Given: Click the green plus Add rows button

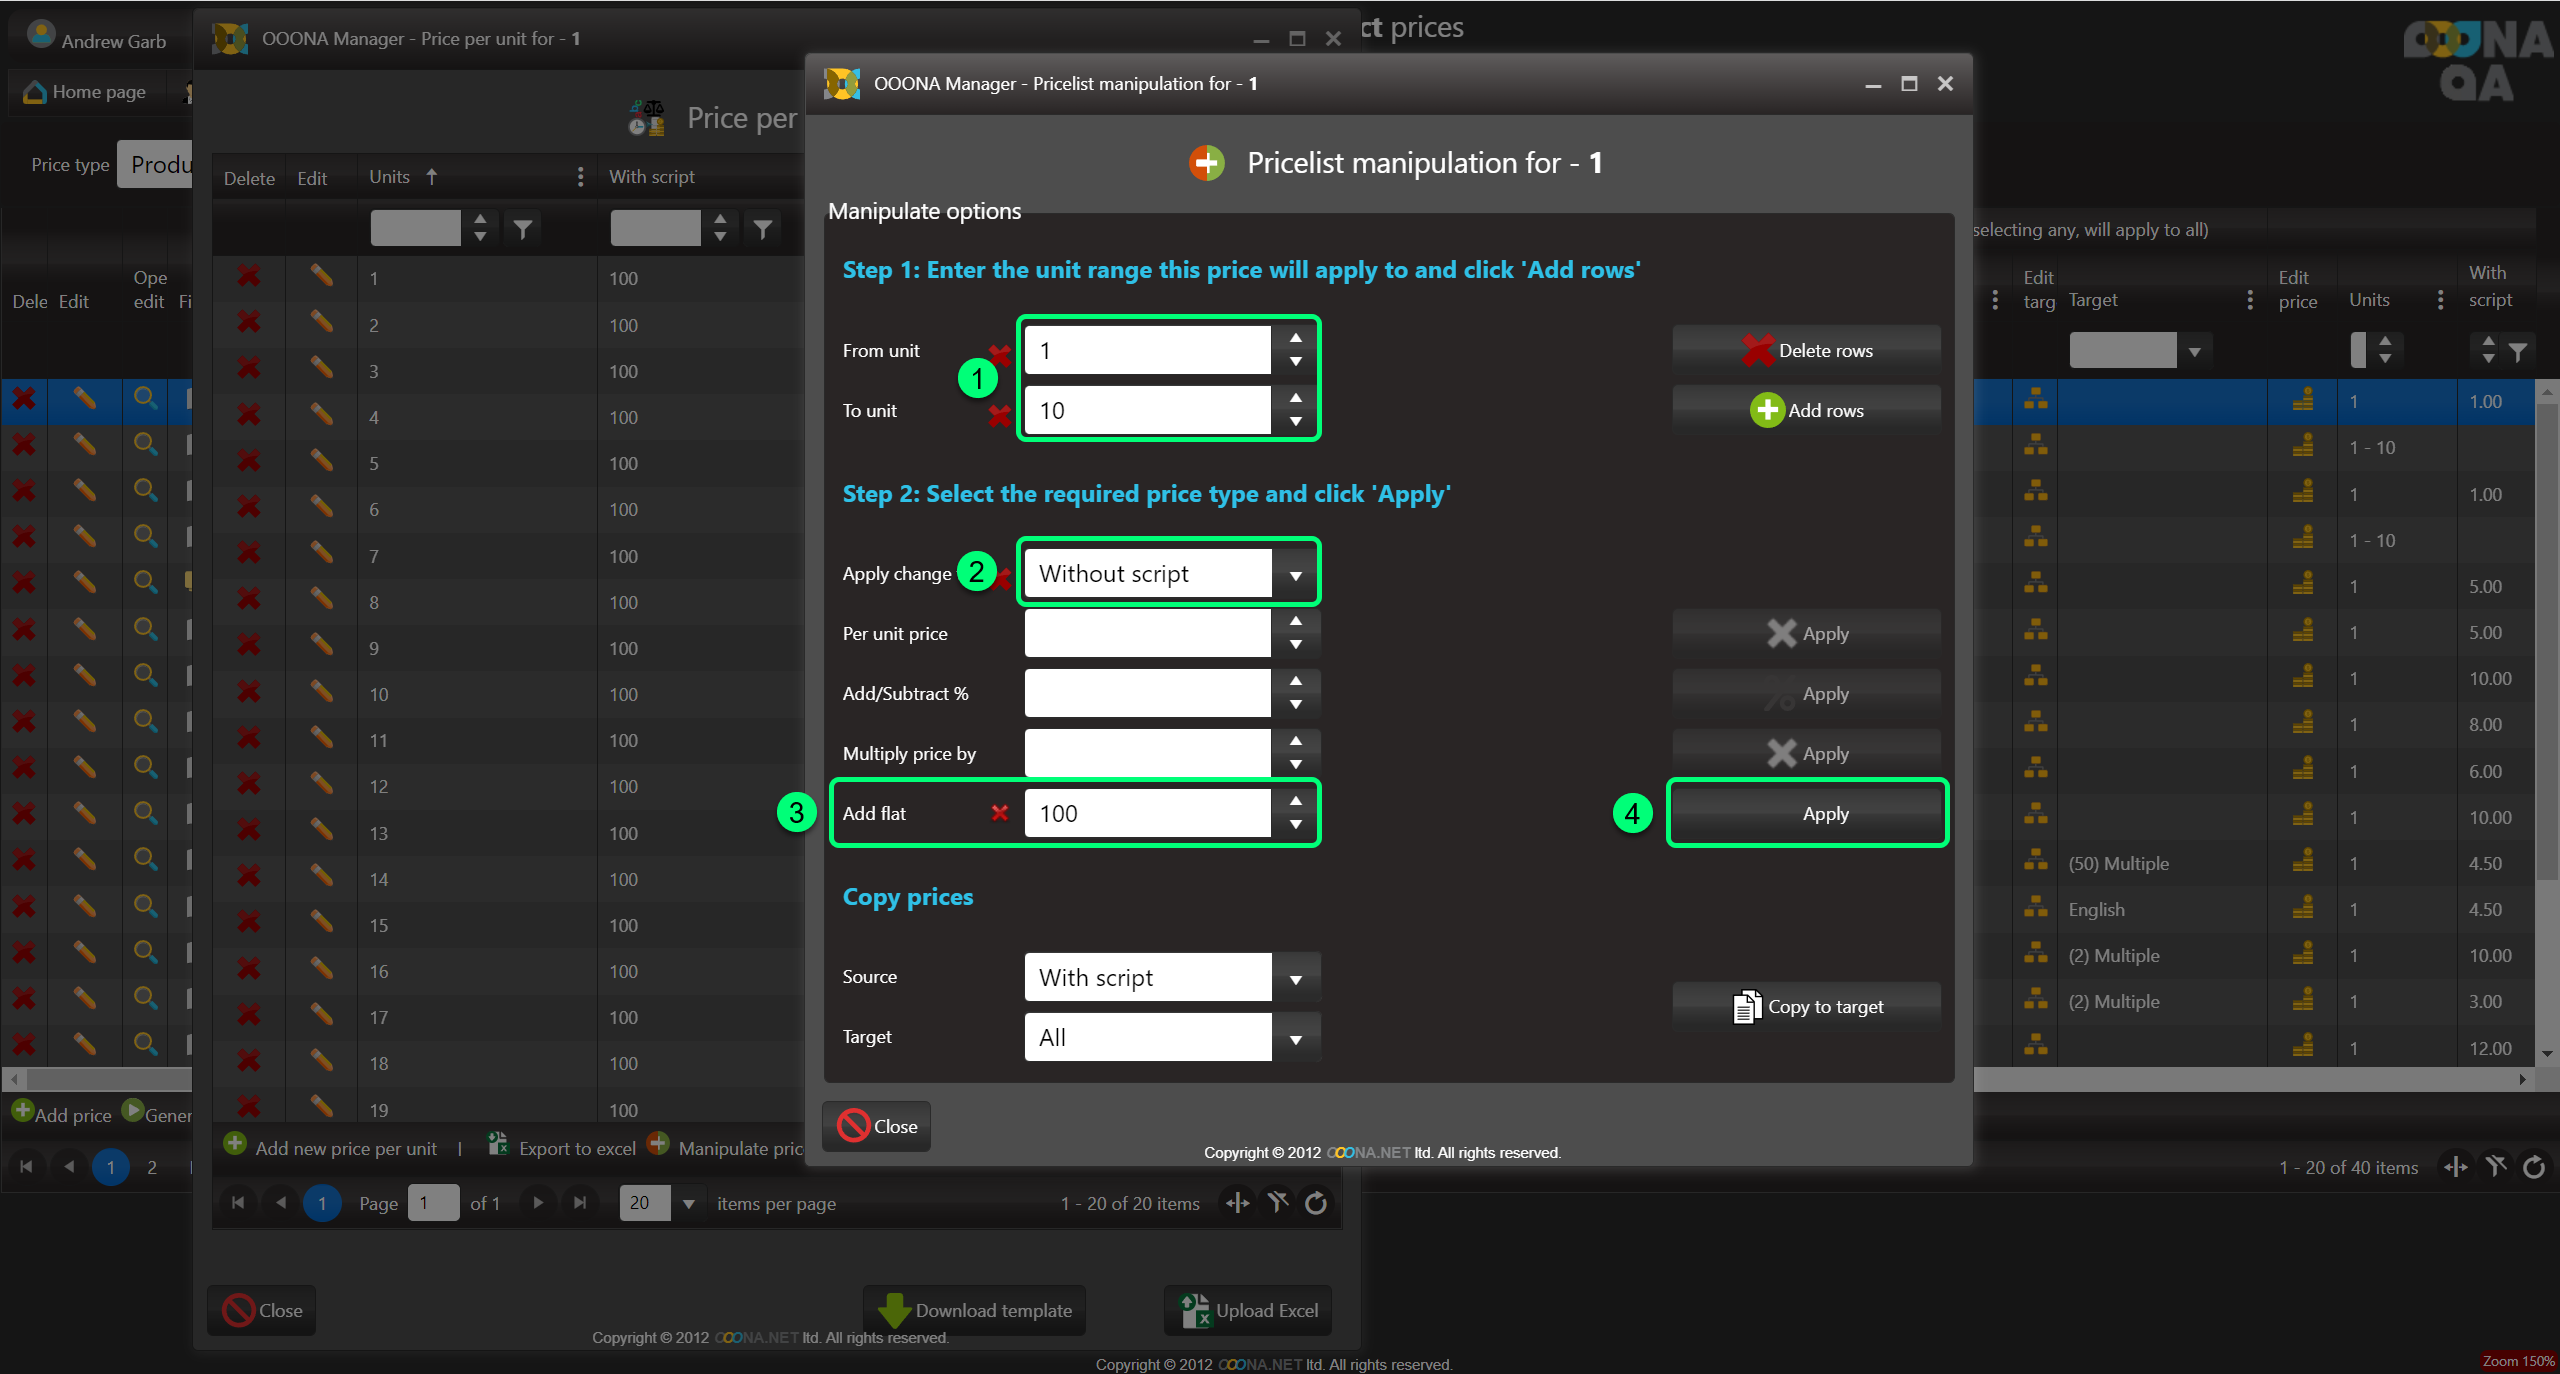Looking at the screenshot, I should click(1767, 410).
